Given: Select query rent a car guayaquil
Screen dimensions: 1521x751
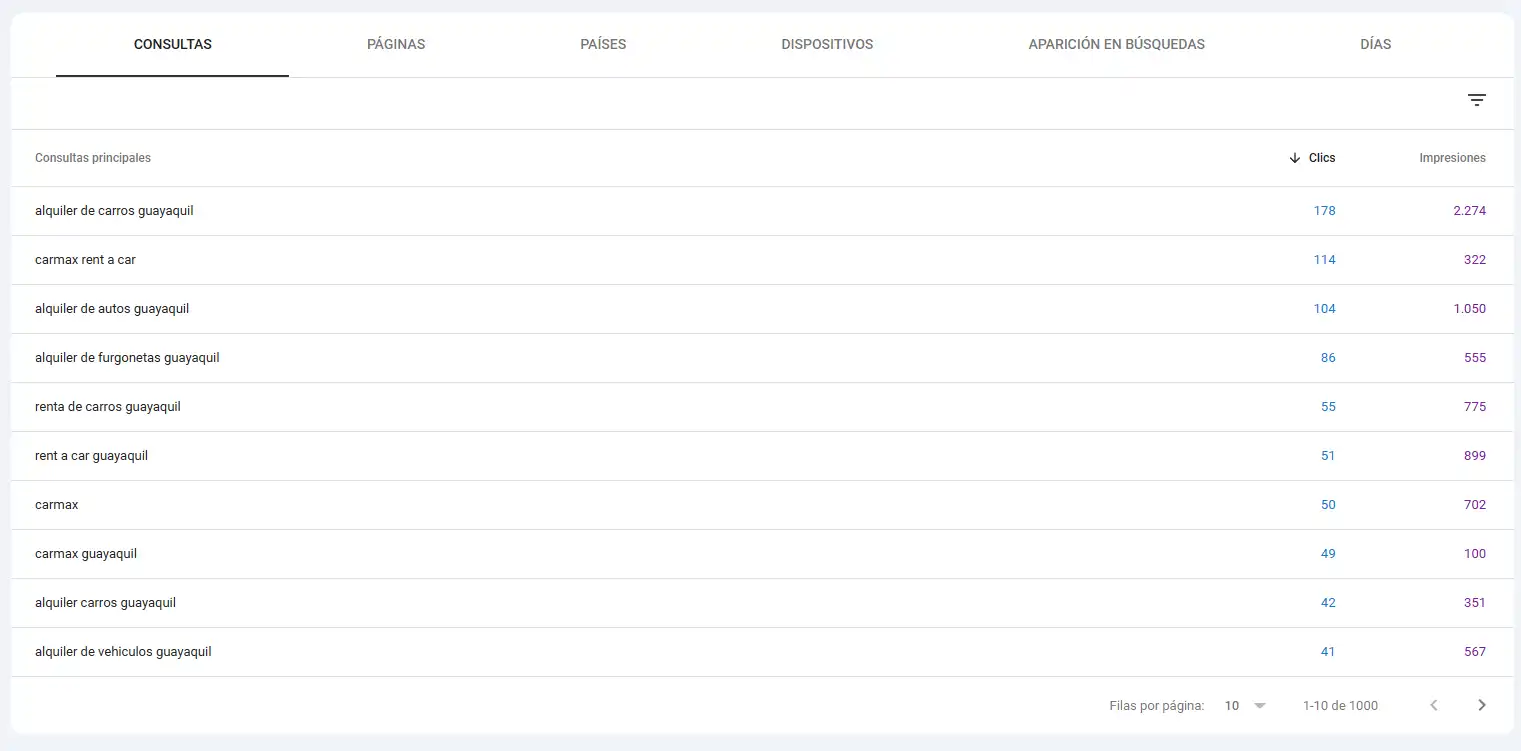Looking at the screenshot, I should (91, 456).
